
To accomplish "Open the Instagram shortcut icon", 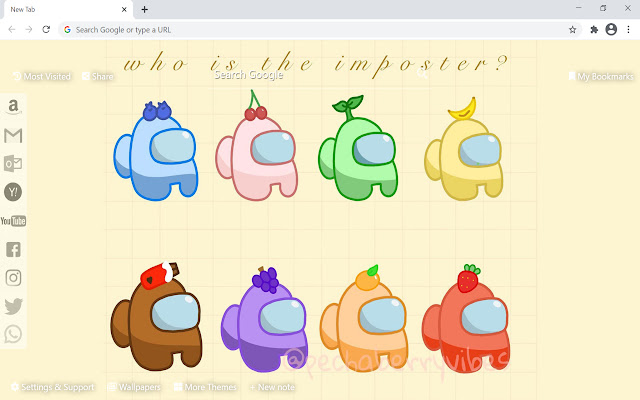I will [x=13, y=278].
